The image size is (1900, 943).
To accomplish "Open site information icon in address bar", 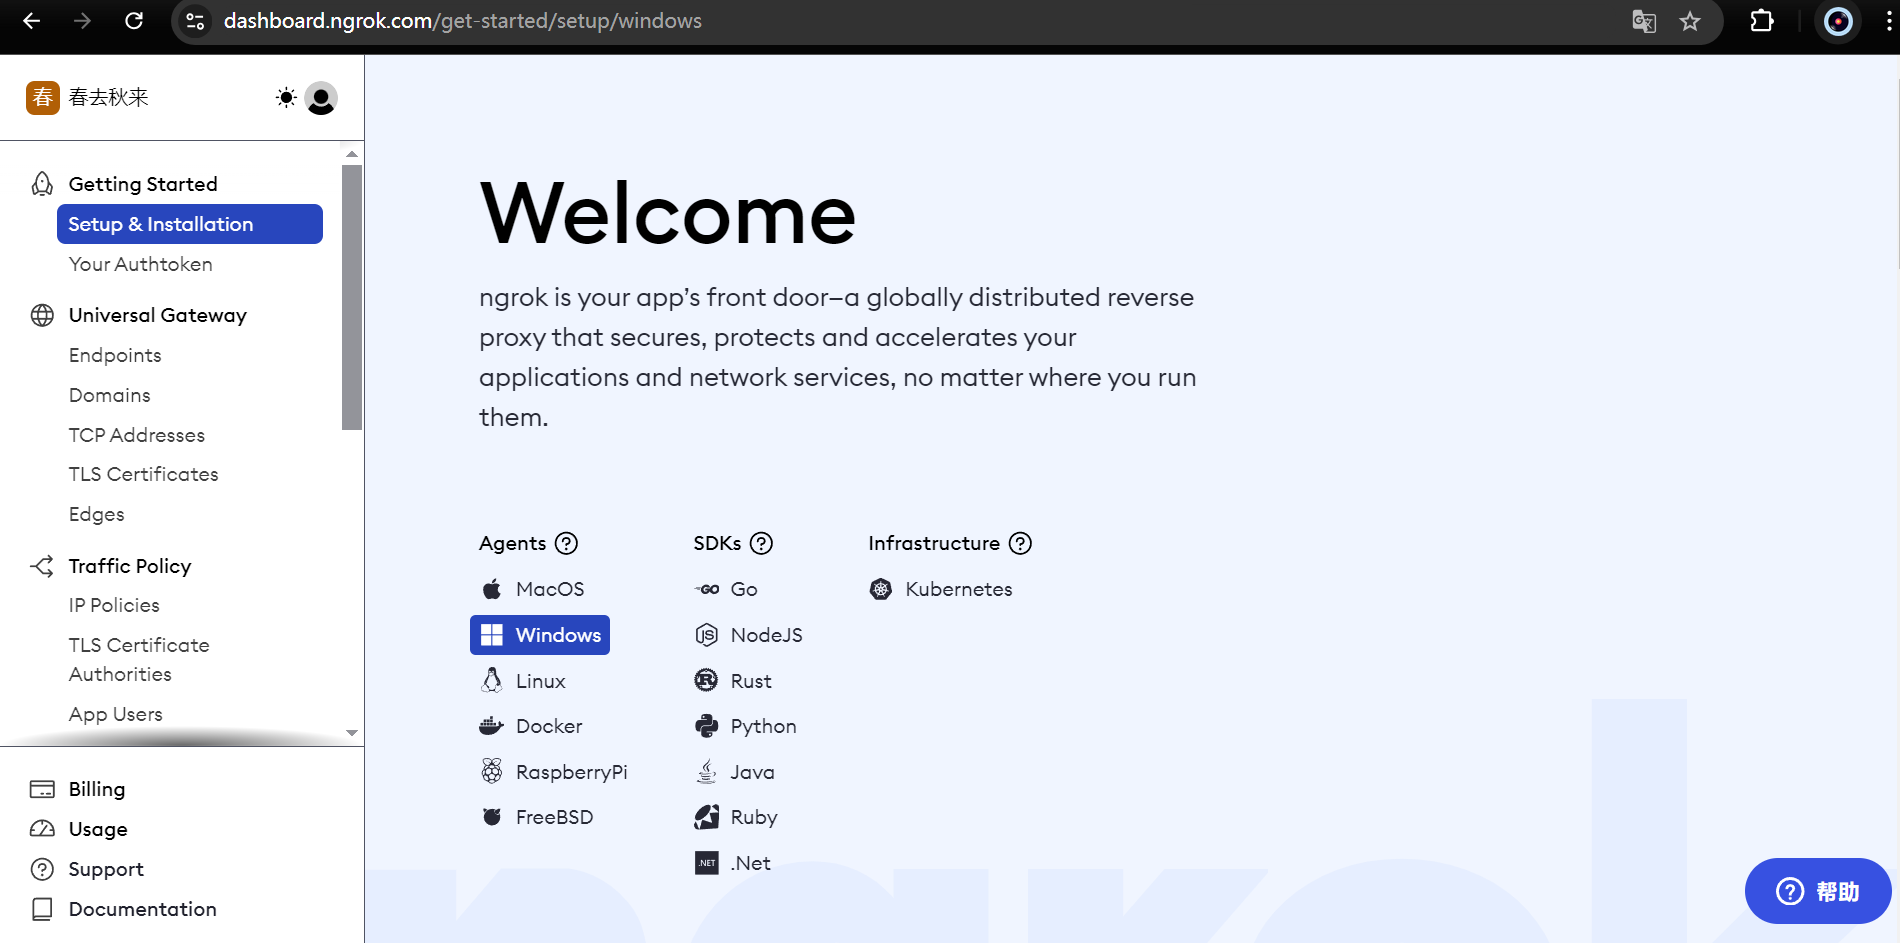I will (195, 21).
